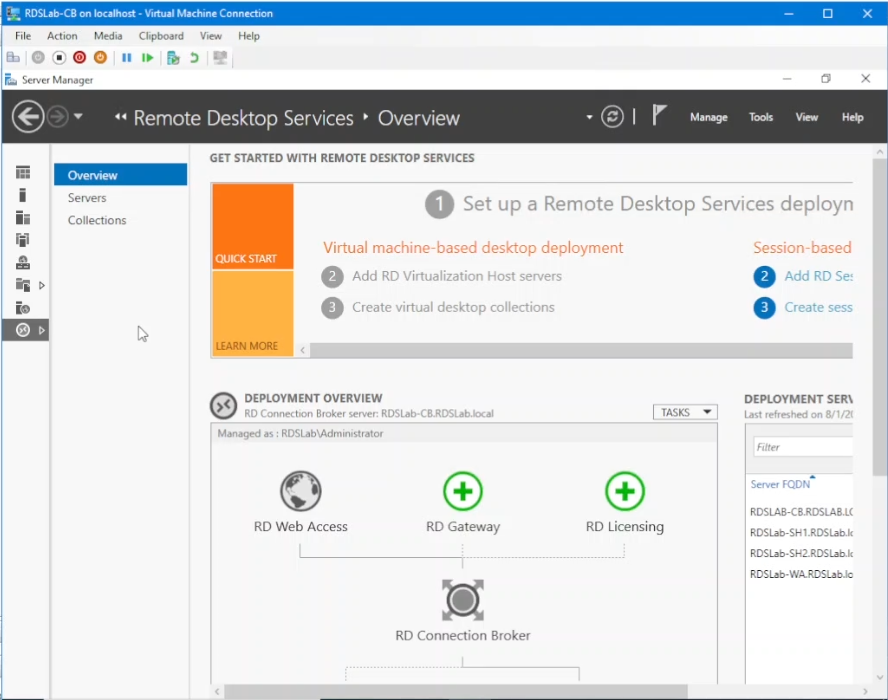The height and width of the screenshot is (700, 888).
Task: Click the Revert VM toolbar icon
Action: coord(196,57)
